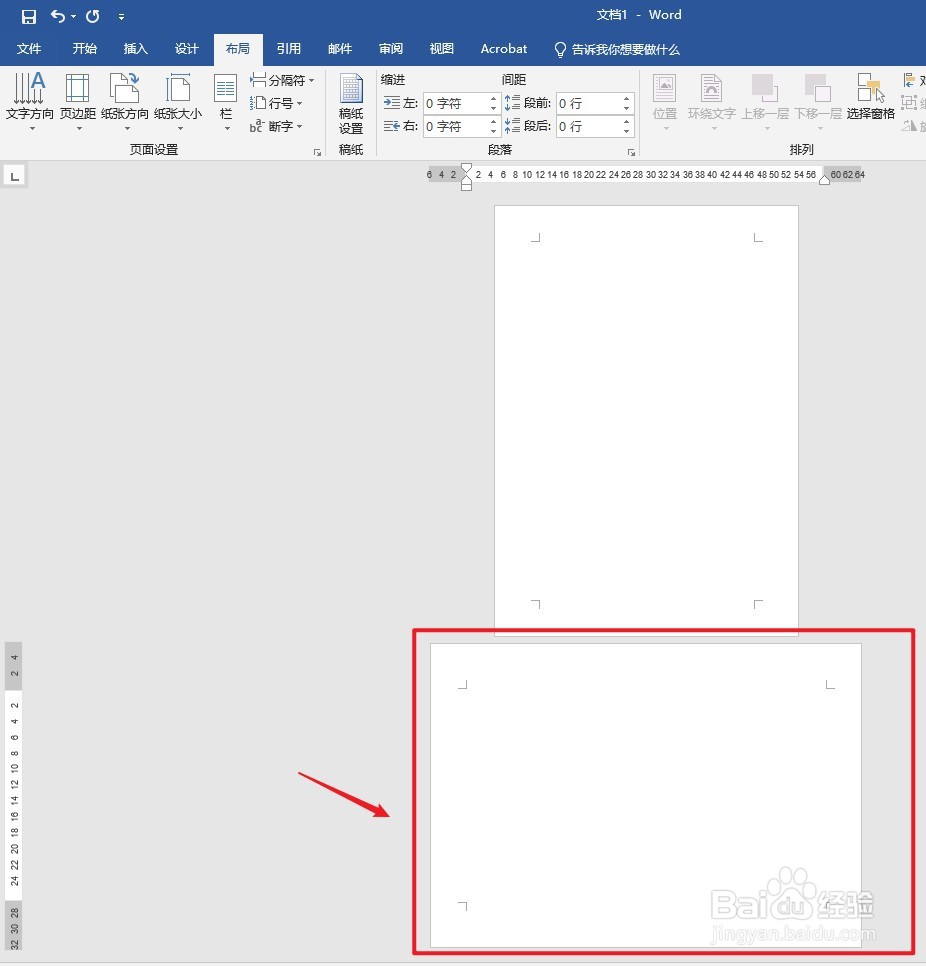Switch to the 审阅 tab
This screenshot has height=966, width=926.
391,49
